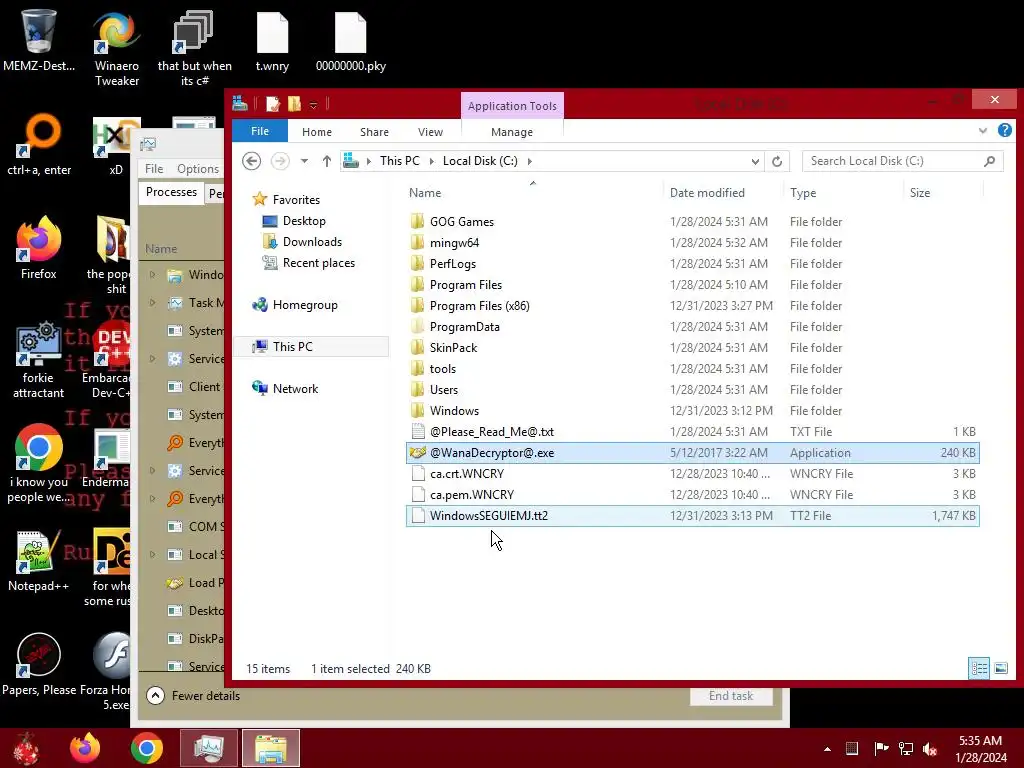The height and width of the screenshot is (768, 1024).
Task: Sort by the Name column header
Action: click(x=533, y=193)
